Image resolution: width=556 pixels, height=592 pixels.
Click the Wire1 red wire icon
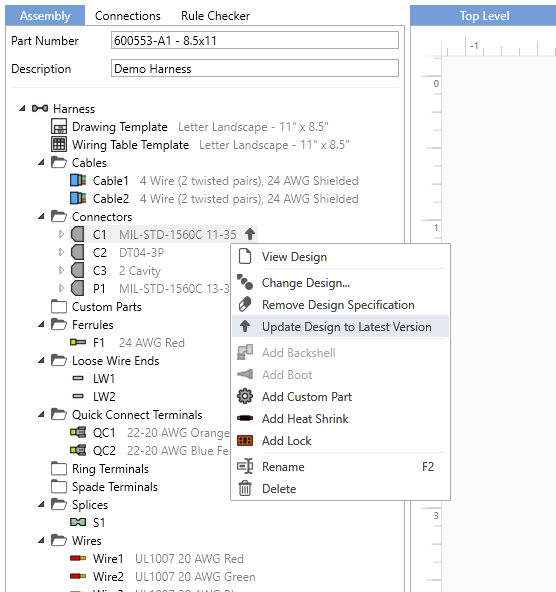click(78, 558)
